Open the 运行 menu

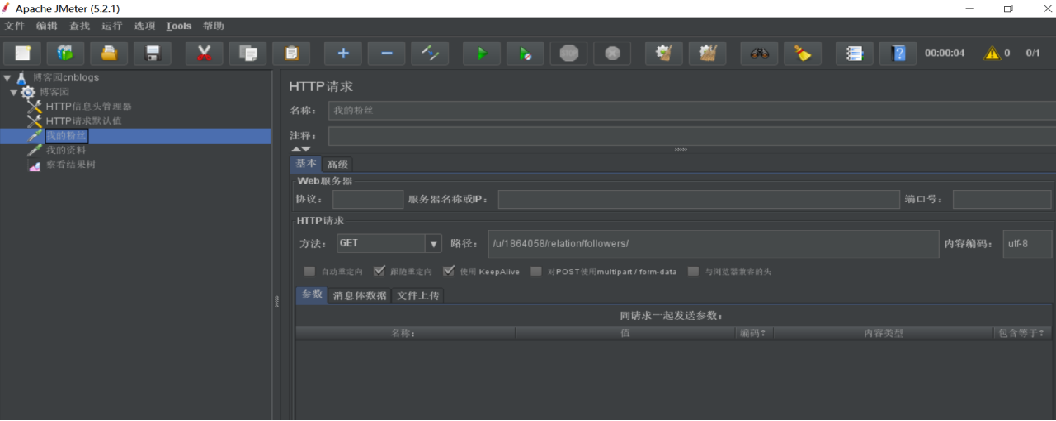tap(112, 26)
